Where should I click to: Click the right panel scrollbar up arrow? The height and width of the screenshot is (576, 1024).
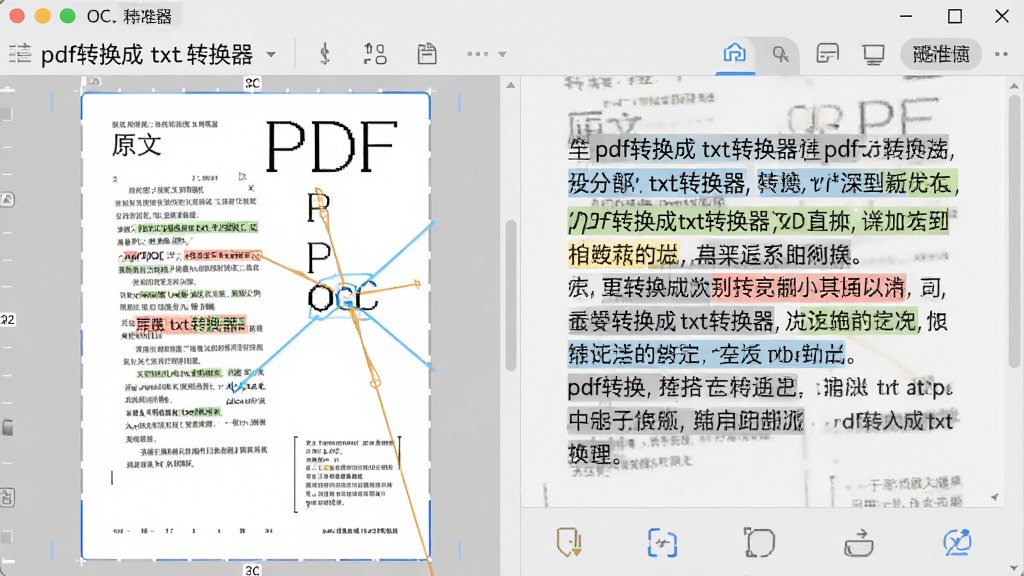click(1014, 86)
